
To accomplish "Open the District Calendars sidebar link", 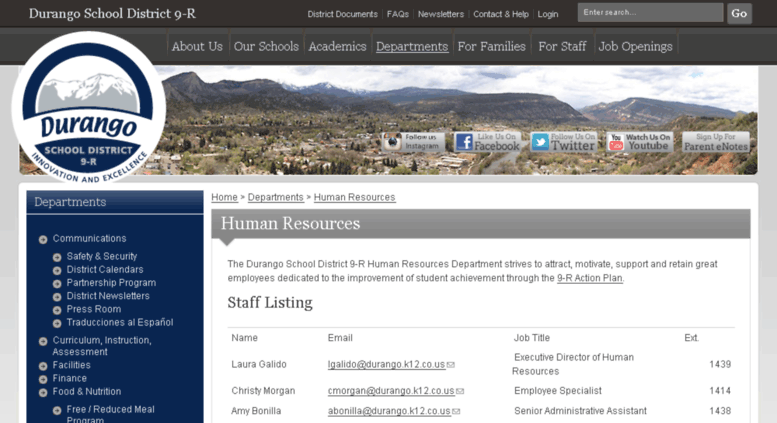I will coord(105,269).
